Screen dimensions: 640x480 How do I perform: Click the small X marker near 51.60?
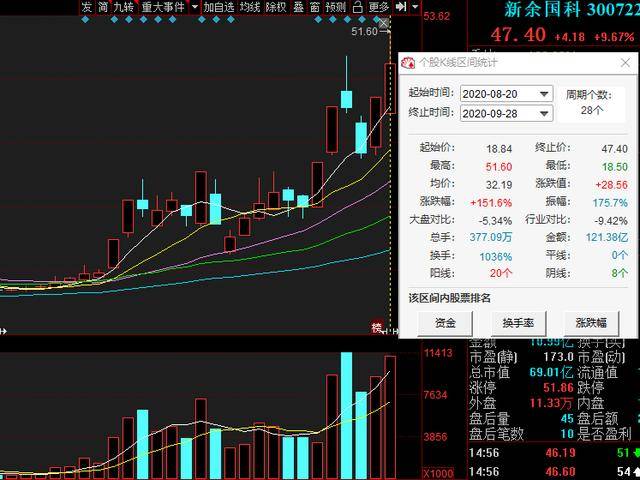click(x=383, y=24)
